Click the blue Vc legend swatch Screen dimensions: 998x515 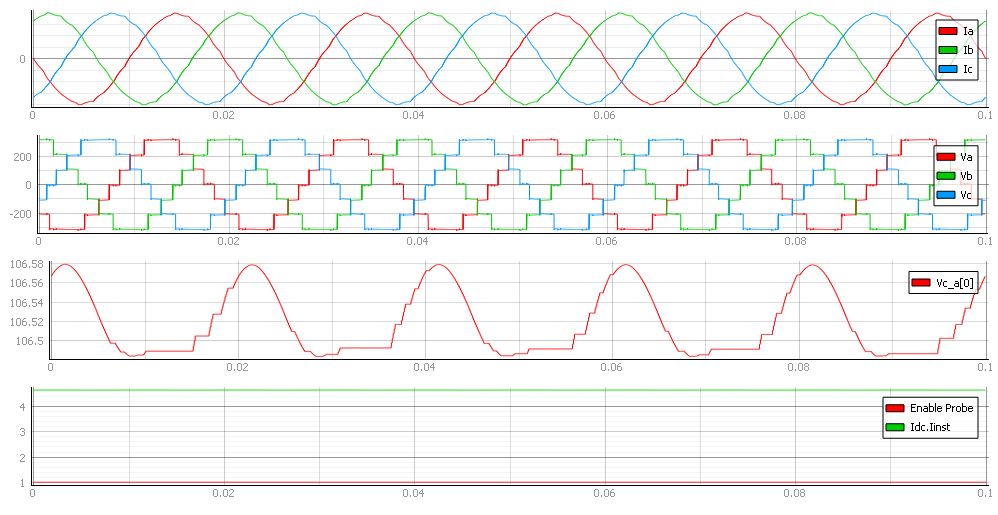tap(944, 195)
